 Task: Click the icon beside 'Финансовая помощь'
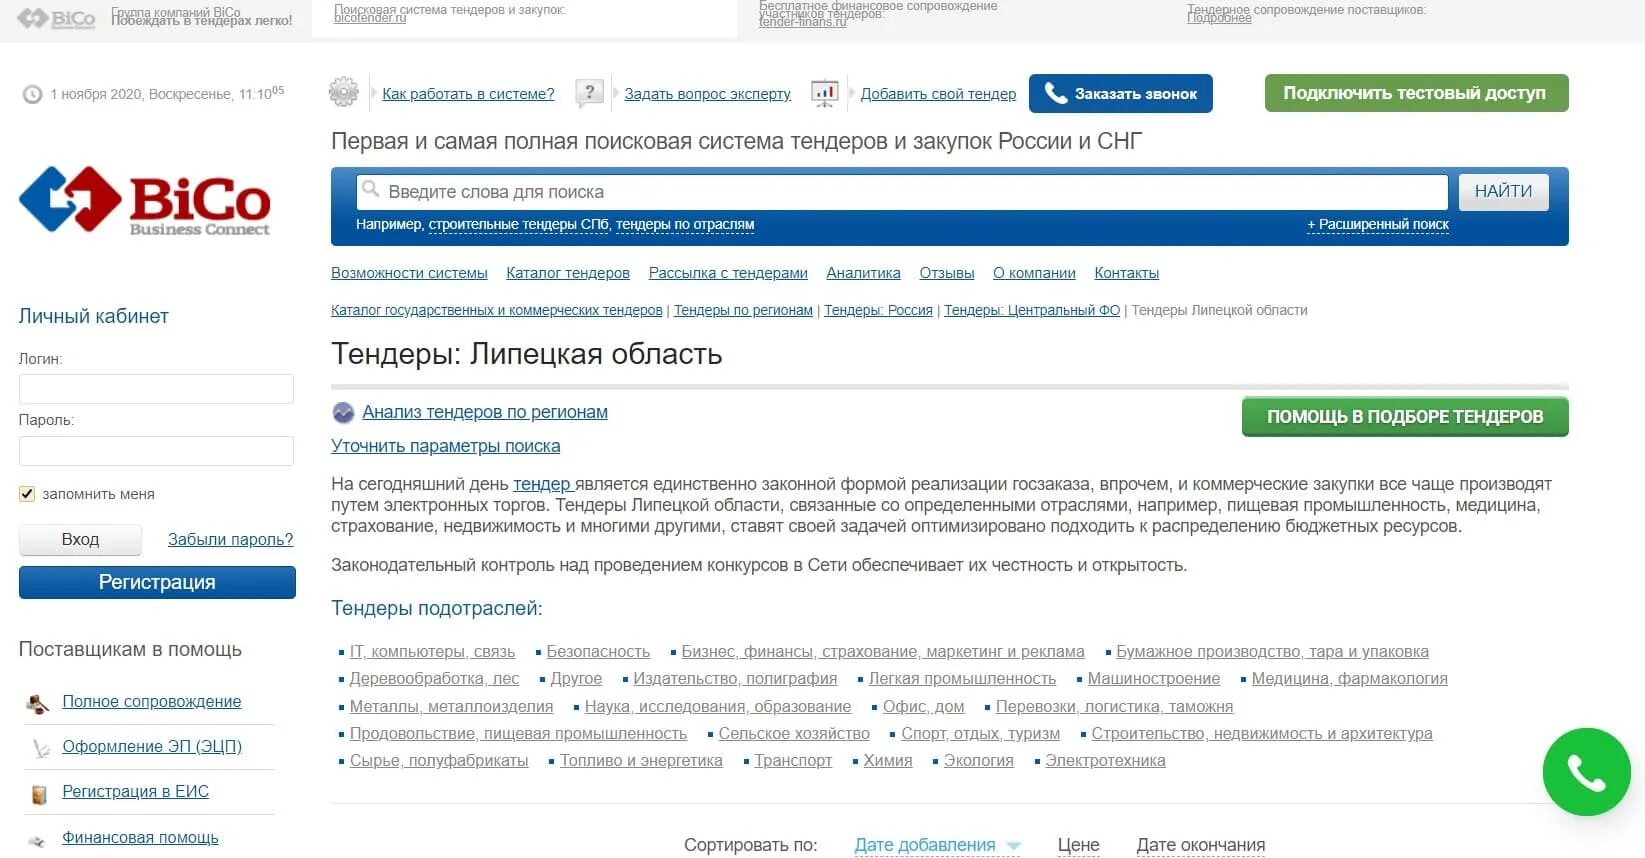pos(38,840)
